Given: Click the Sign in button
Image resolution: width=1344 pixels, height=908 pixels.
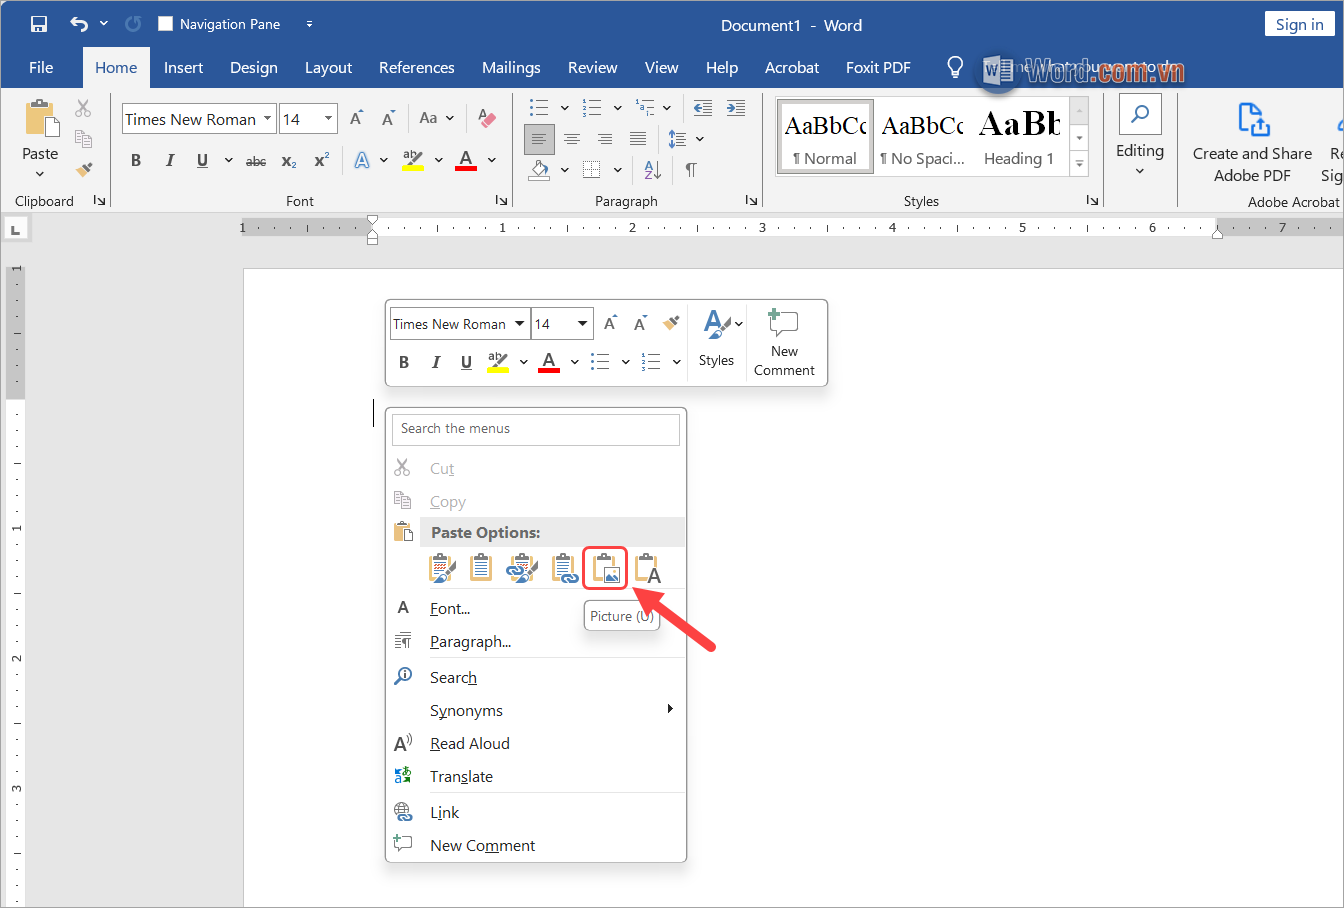Looking at the screenshot, I should pyautogui.click(x=1299, y=24).
